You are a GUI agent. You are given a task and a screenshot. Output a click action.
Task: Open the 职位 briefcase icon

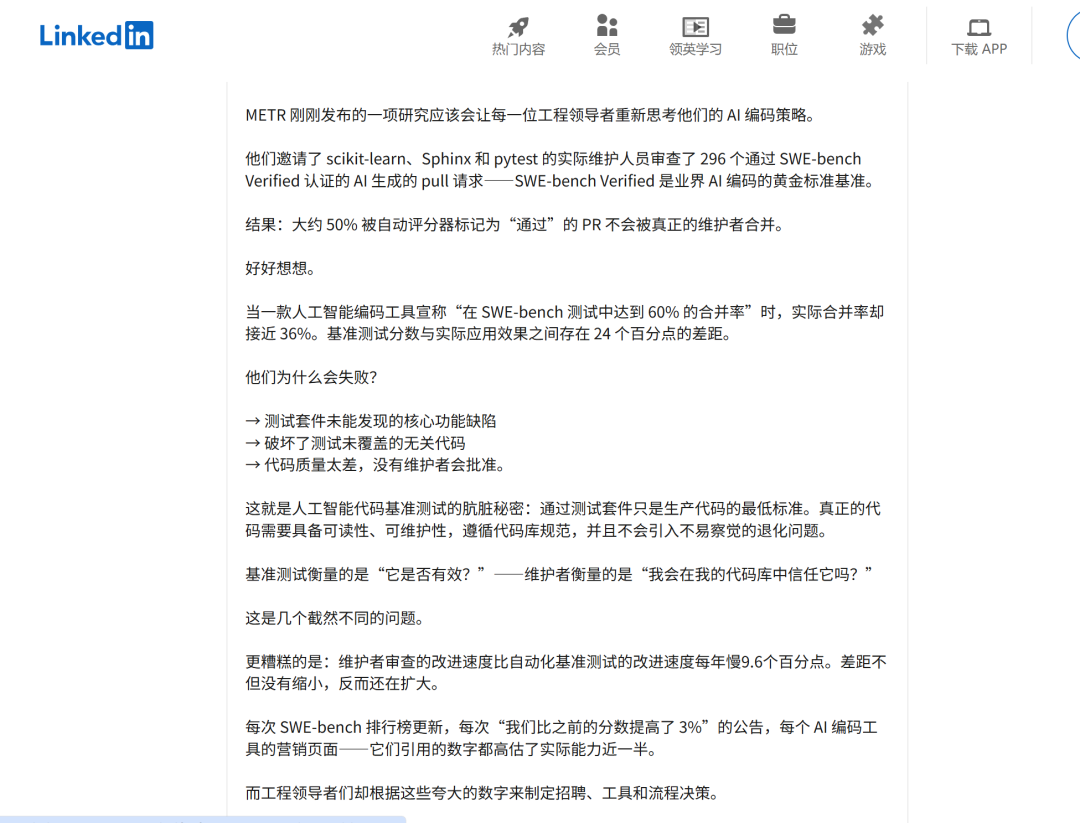[784, 25]
